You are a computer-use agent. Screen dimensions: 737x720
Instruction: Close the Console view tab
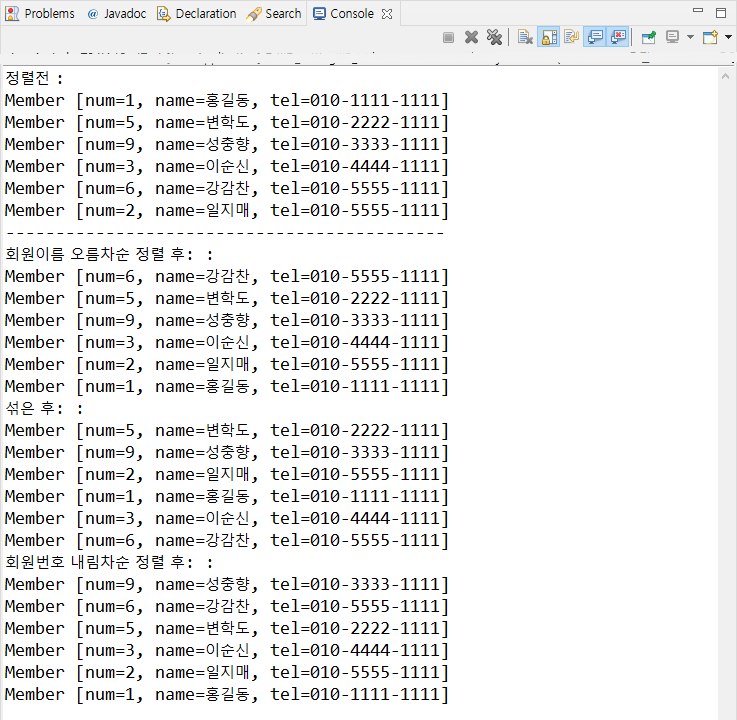(x=387, y=14)
